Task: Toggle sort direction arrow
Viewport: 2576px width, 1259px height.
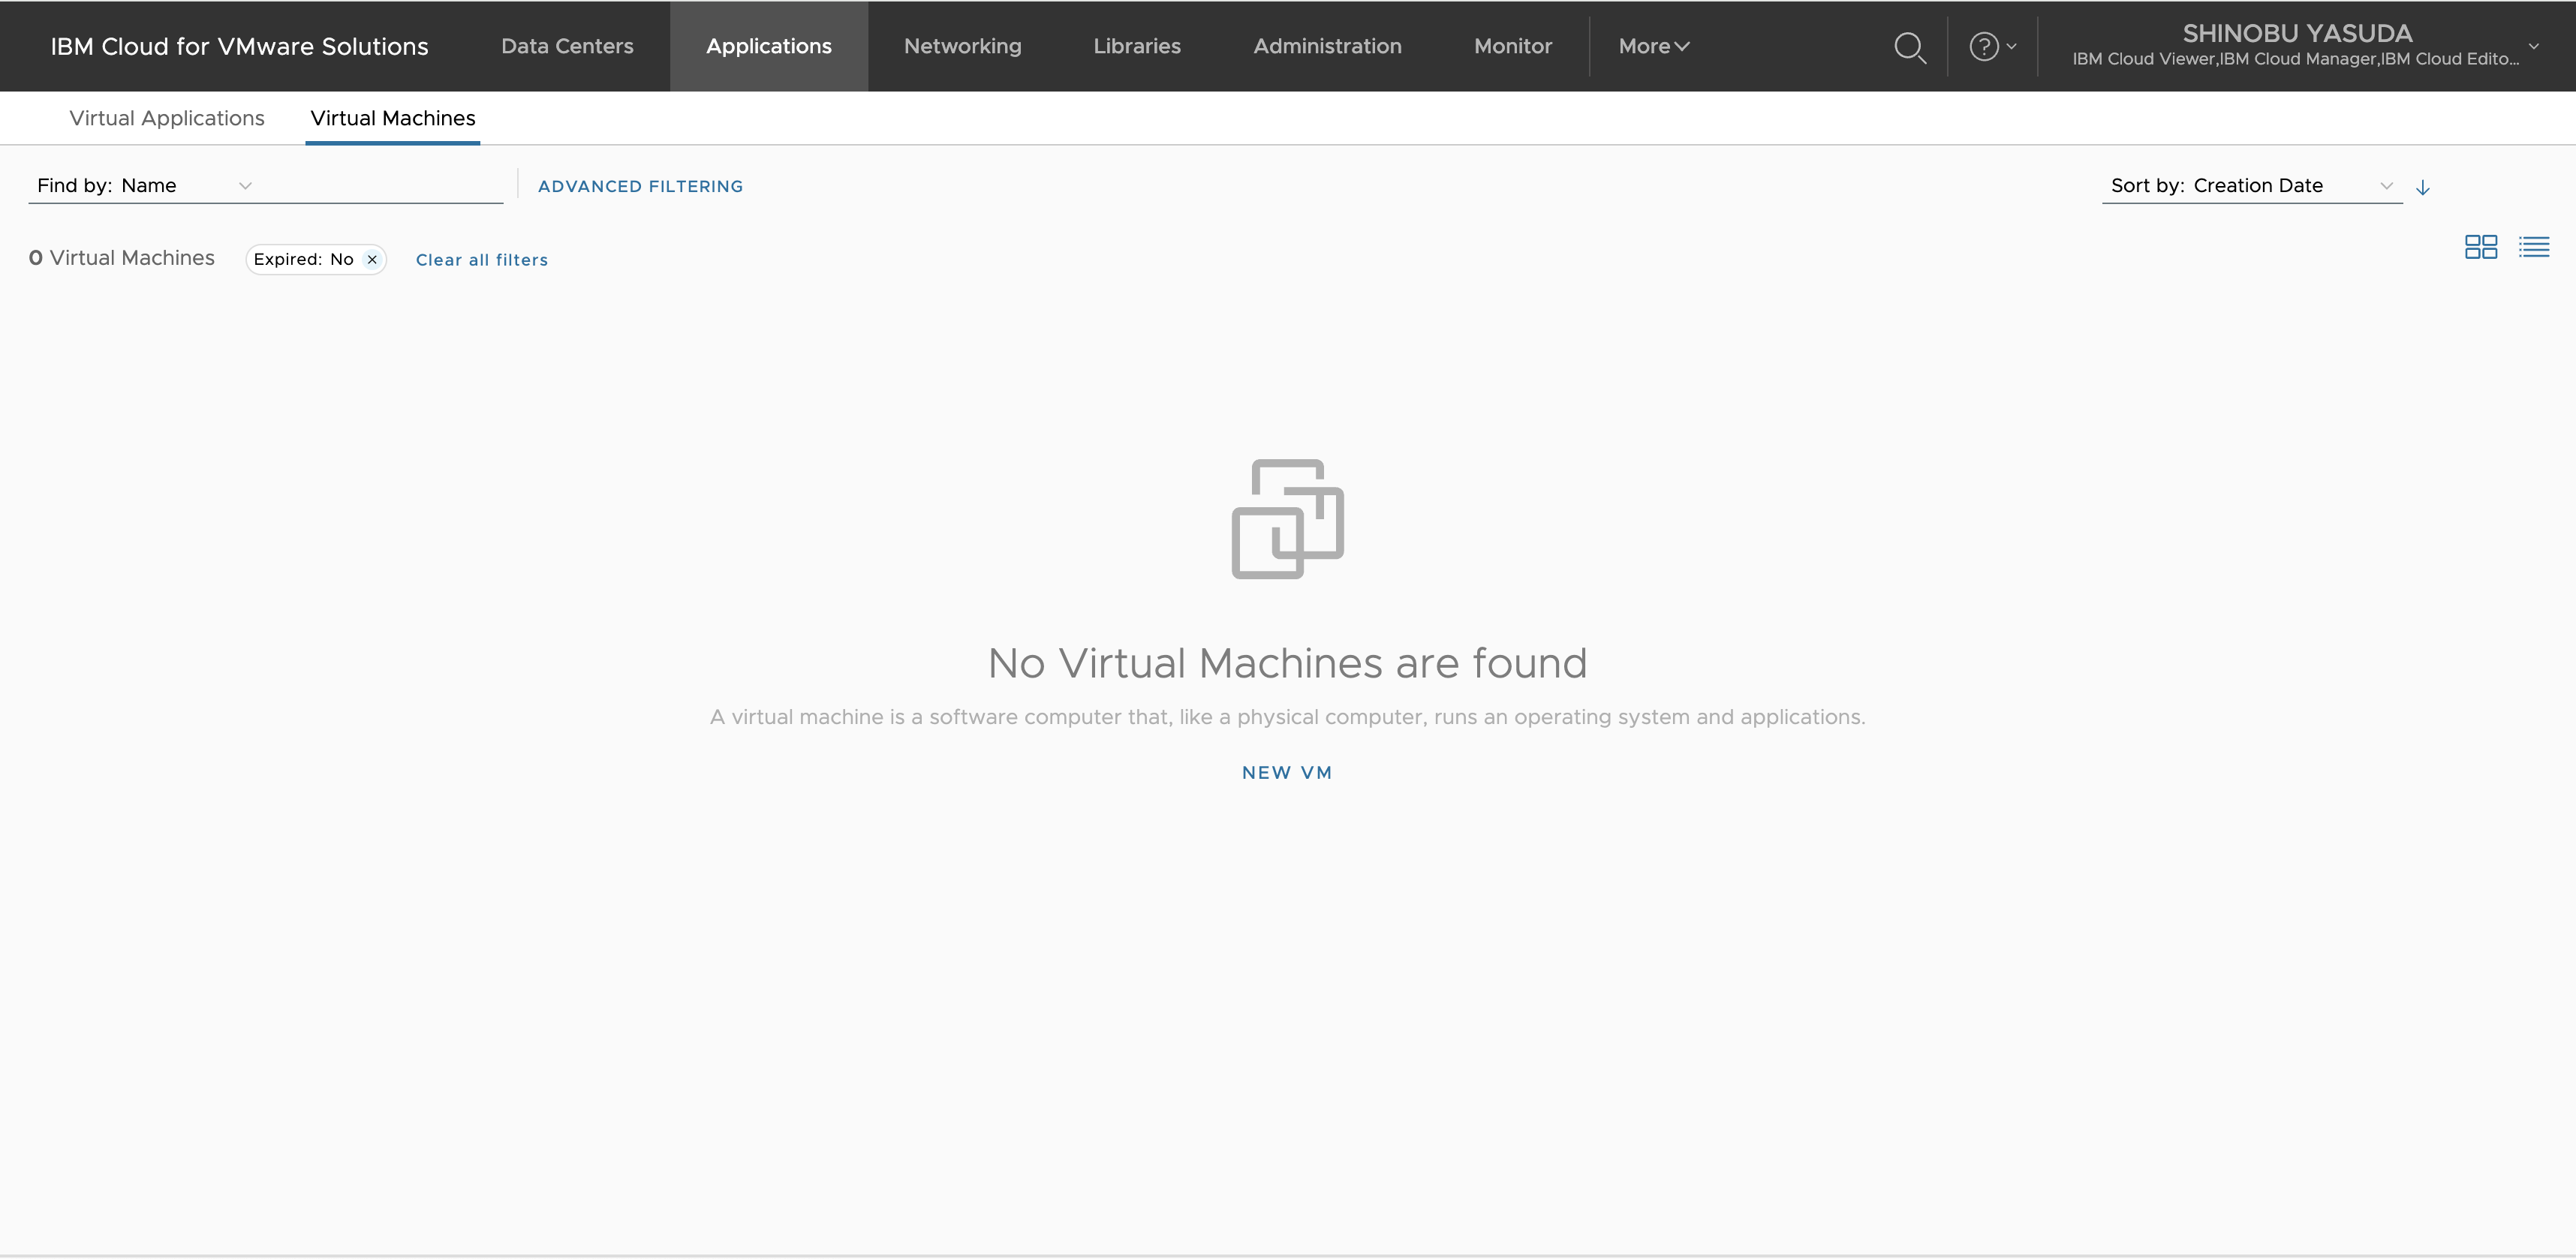Action: (x=2422, y=187)
